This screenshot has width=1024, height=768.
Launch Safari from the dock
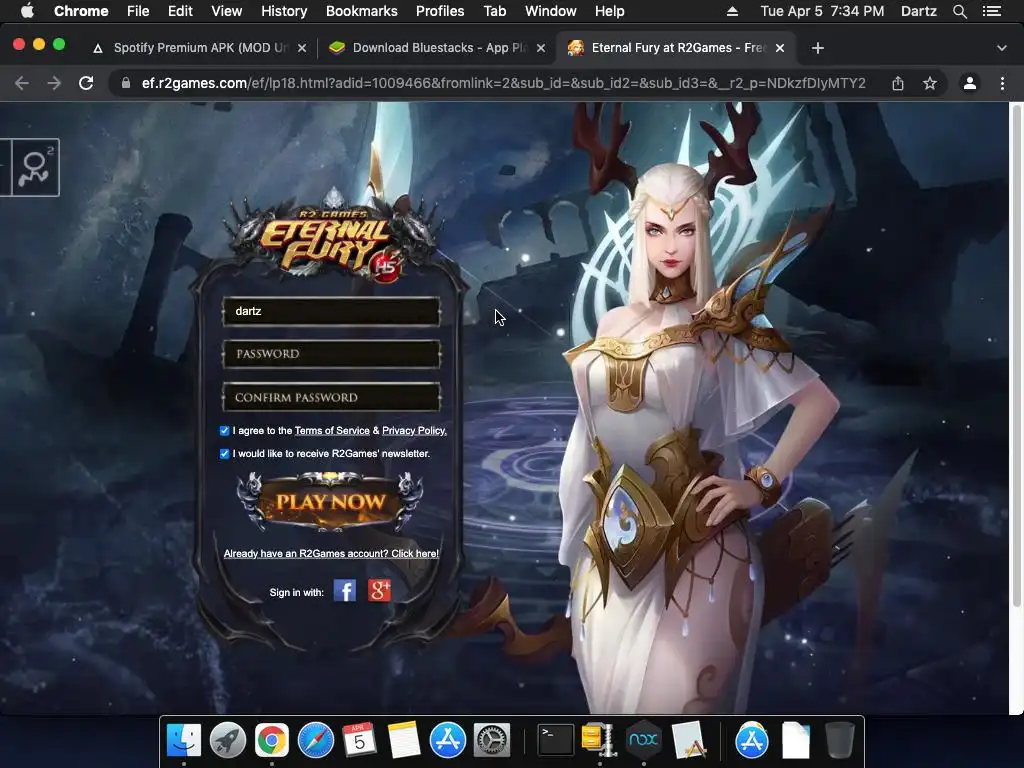coord(315,740)
